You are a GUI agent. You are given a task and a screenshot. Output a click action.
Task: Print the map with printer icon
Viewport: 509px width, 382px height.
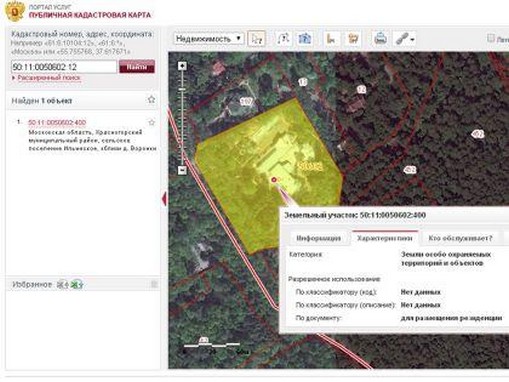pyautogui.click(x=380, y=39)
